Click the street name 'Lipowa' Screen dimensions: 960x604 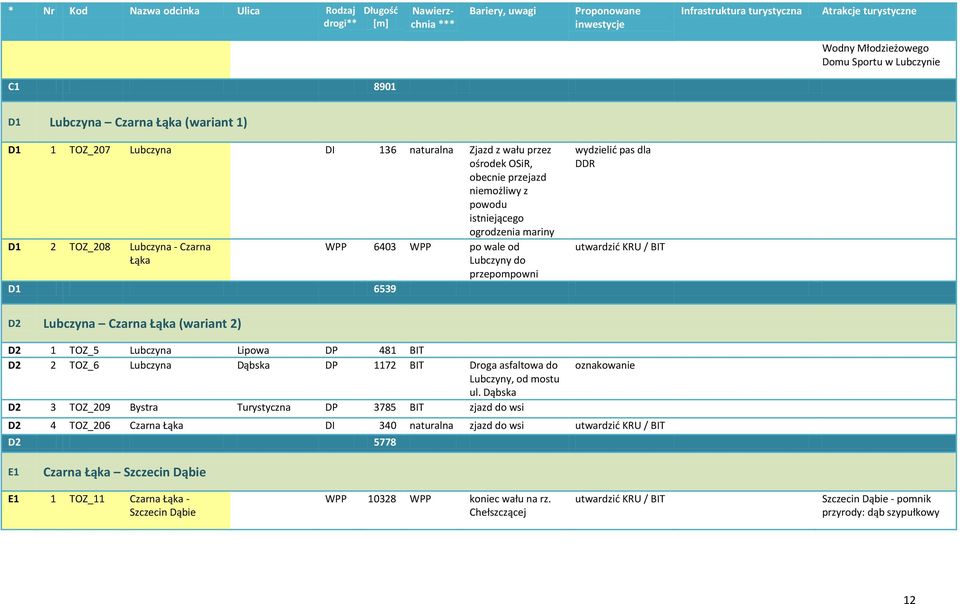(253, 351)
